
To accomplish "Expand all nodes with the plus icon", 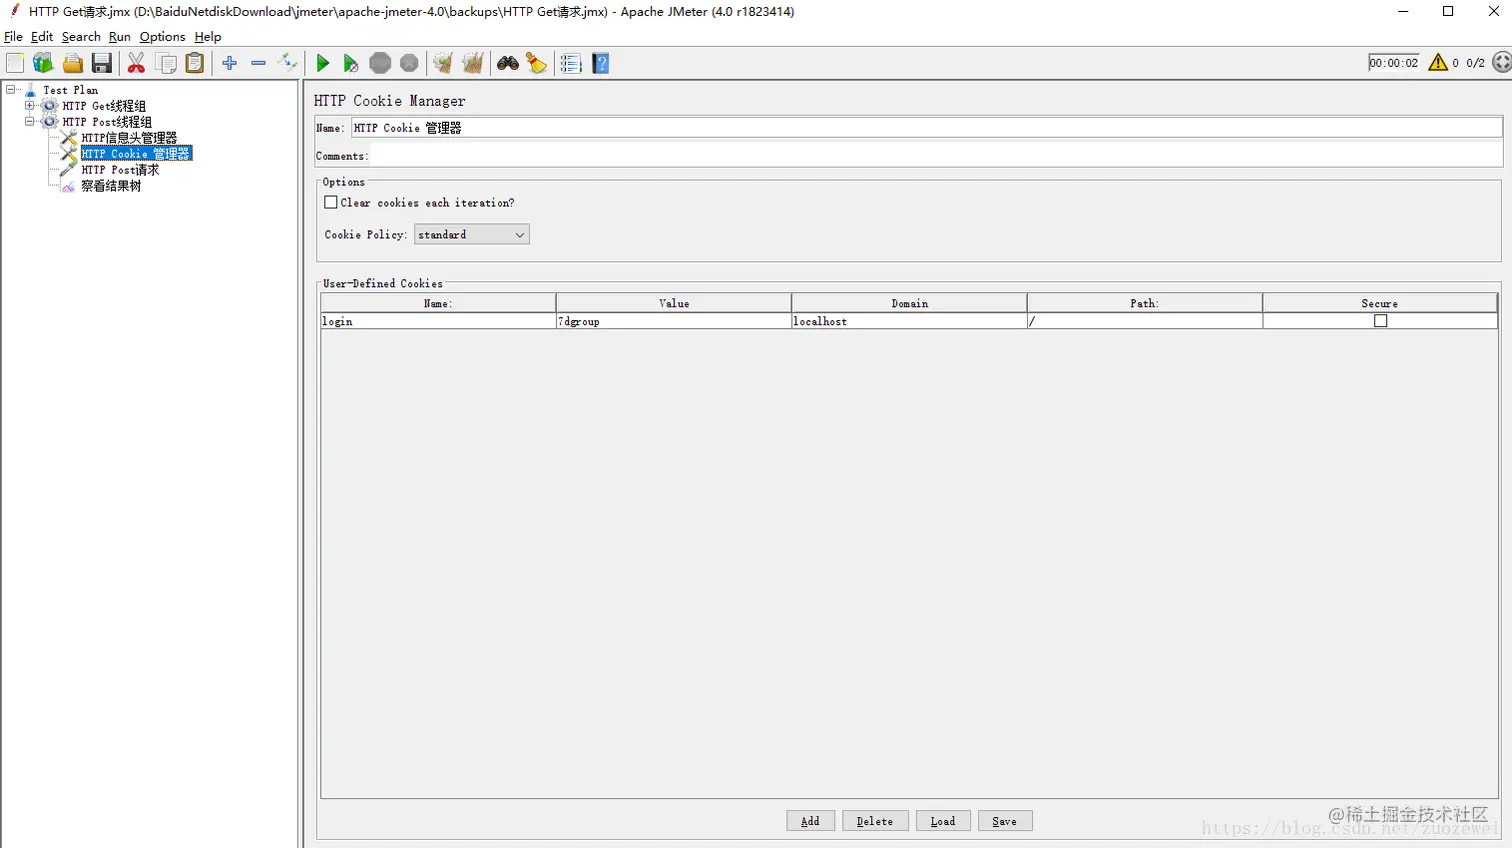I will tap(230, 63).
